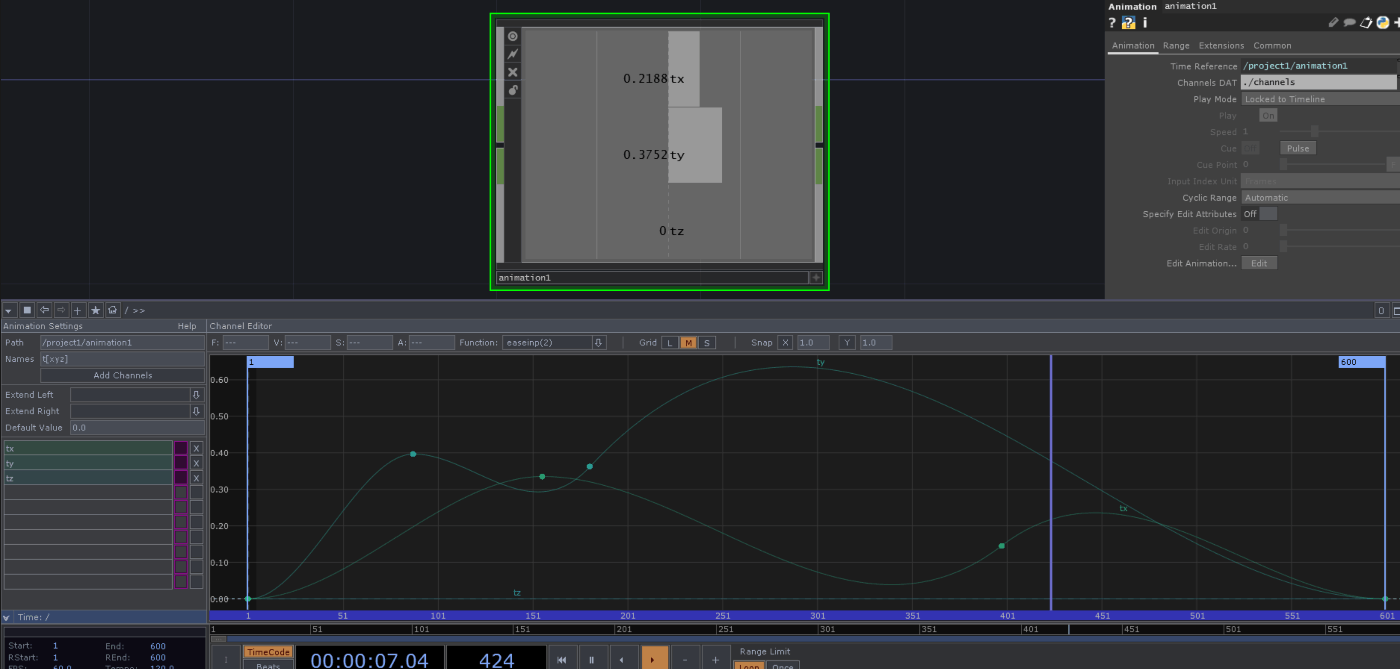
Task: Open the pane options dropdown arrow
Action: click(x=9, y=311)
